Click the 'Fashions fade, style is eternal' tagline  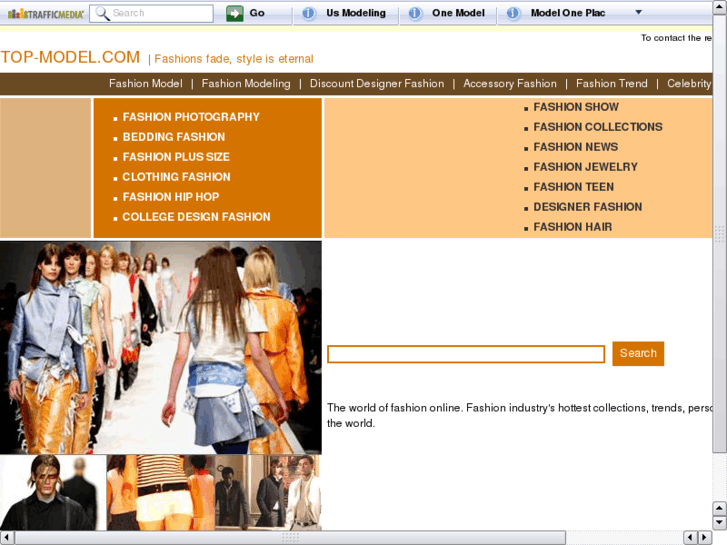pyautogui.click(x=234, y=59)
